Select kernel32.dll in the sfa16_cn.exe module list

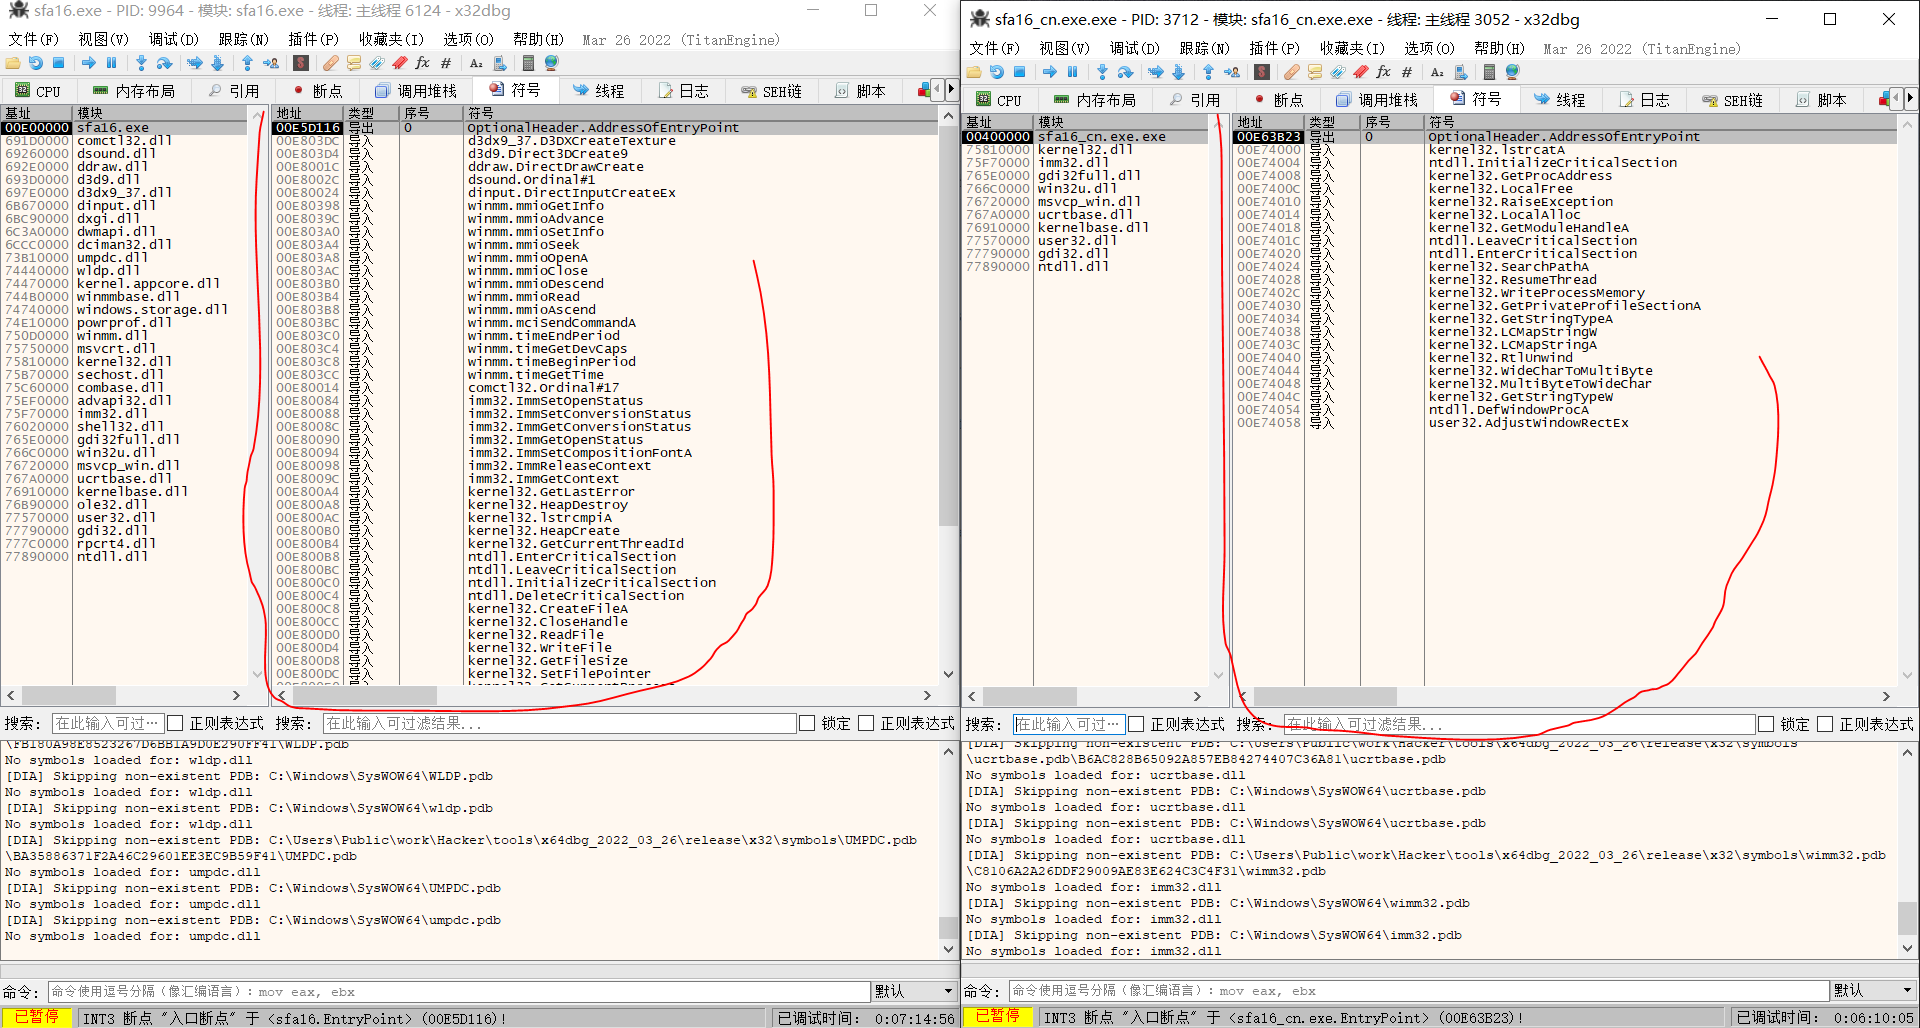coord(1085,150)
